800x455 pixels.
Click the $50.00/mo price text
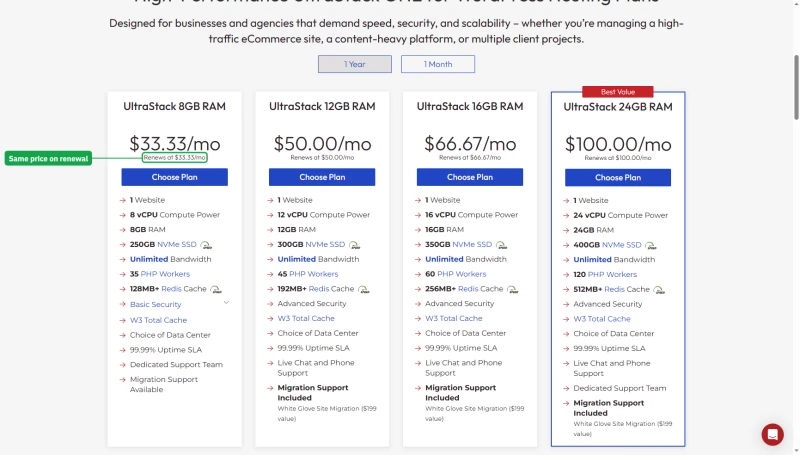click(x=322, y=144)
